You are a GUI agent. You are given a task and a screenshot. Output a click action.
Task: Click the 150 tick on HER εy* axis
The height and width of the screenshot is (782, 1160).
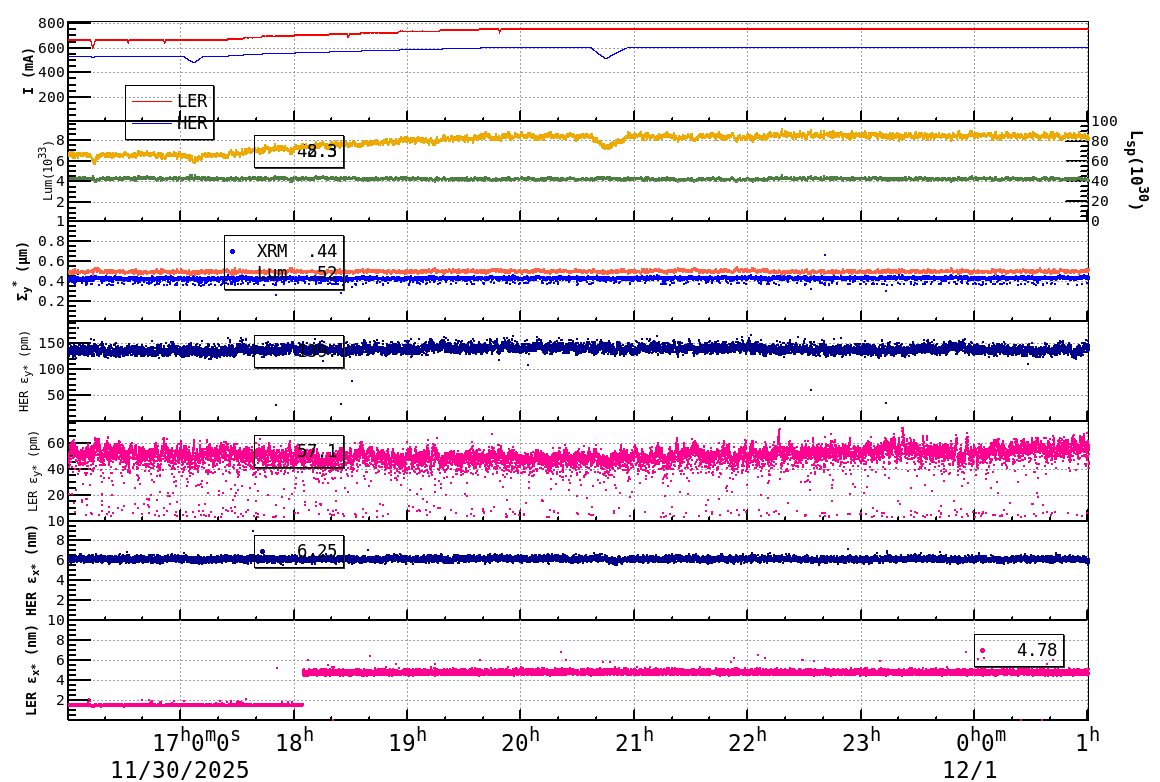tap(51, 343)
